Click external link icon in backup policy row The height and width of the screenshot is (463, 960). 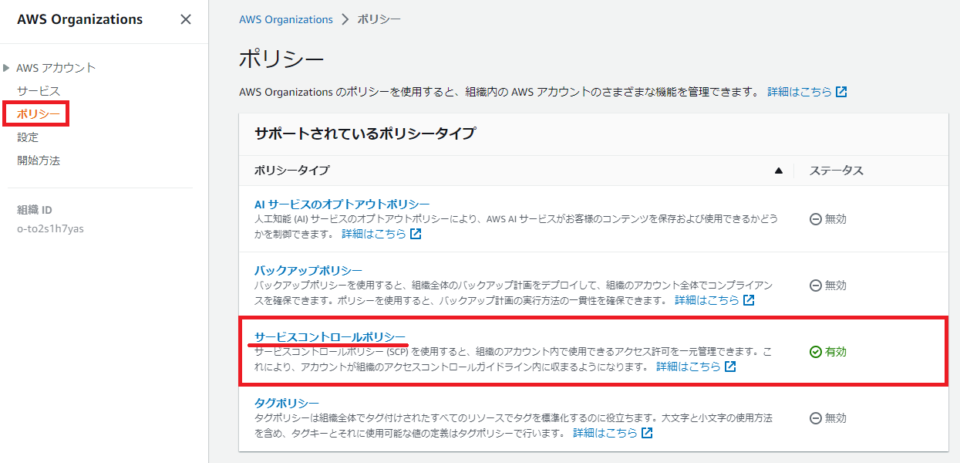[x=749, y=301]
